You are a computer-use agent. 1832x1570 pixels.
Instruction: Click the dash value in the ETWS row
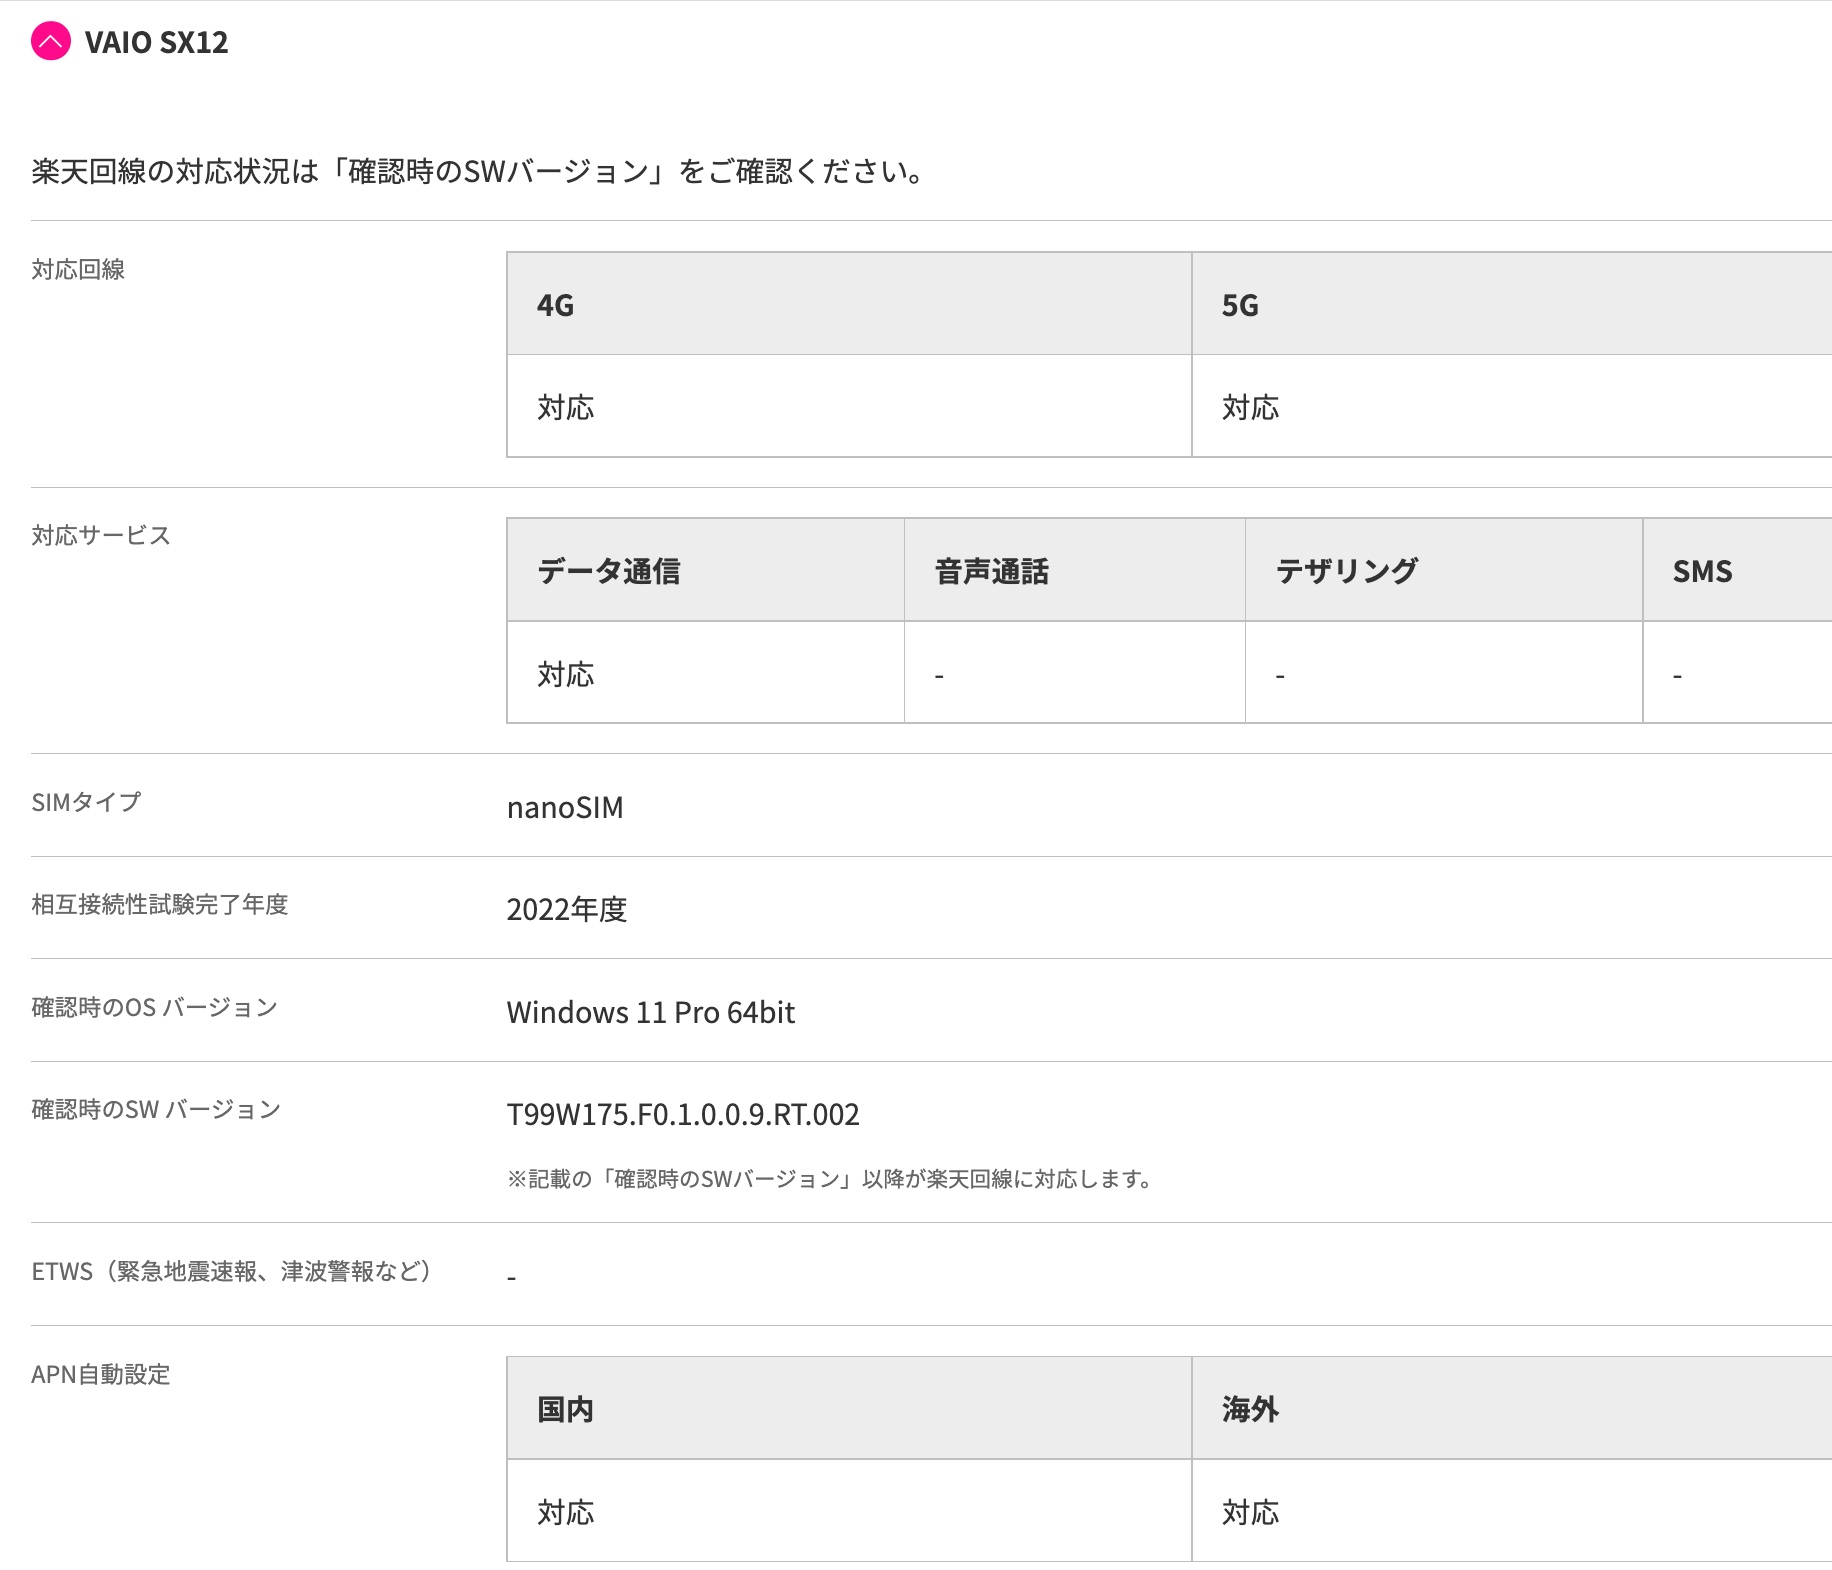512,1278
